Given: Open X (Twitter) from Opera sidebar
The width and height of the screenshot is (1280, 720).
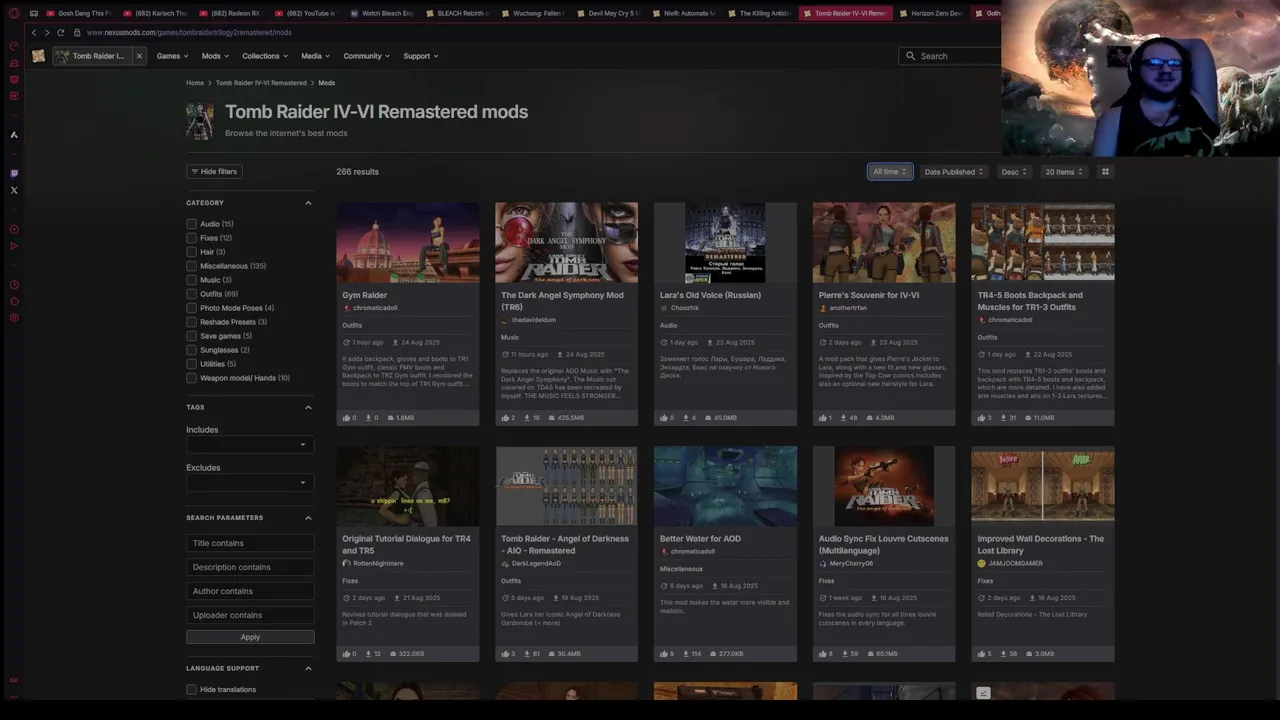Looking at the screenshot, I should pyautogui.click(x=14, y=190).
